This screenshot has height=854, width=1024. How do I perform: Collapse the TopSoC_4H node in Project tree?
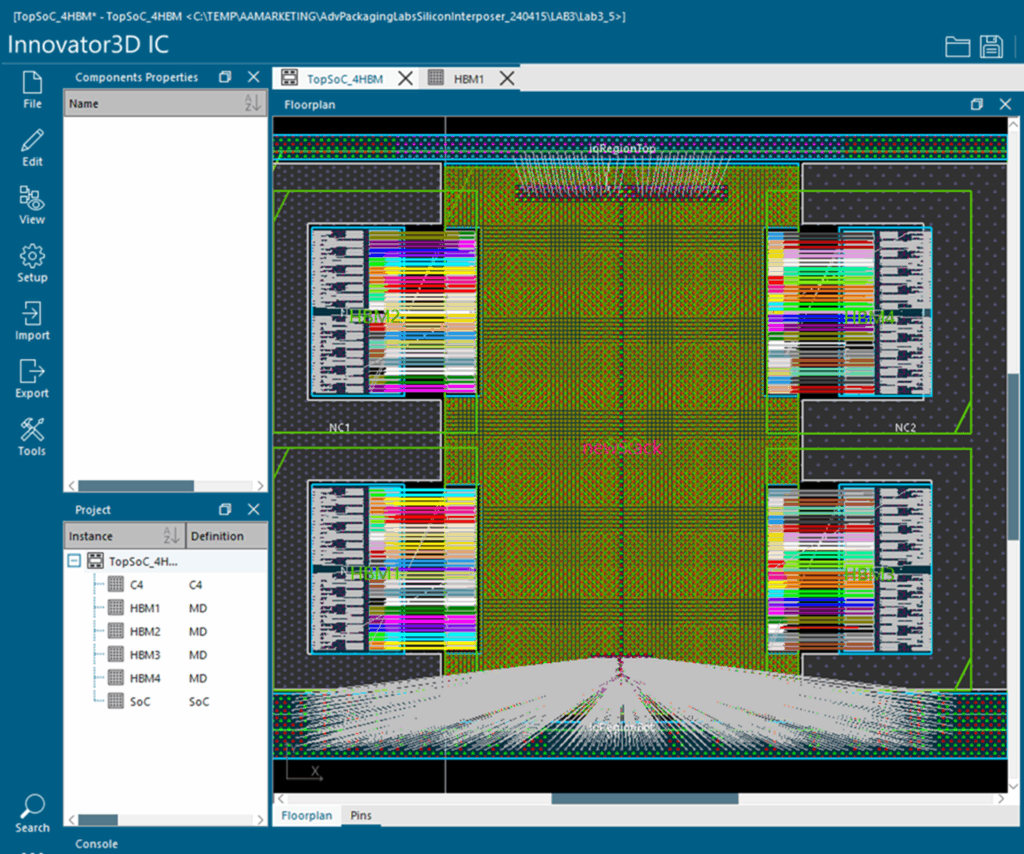(74, 560)
